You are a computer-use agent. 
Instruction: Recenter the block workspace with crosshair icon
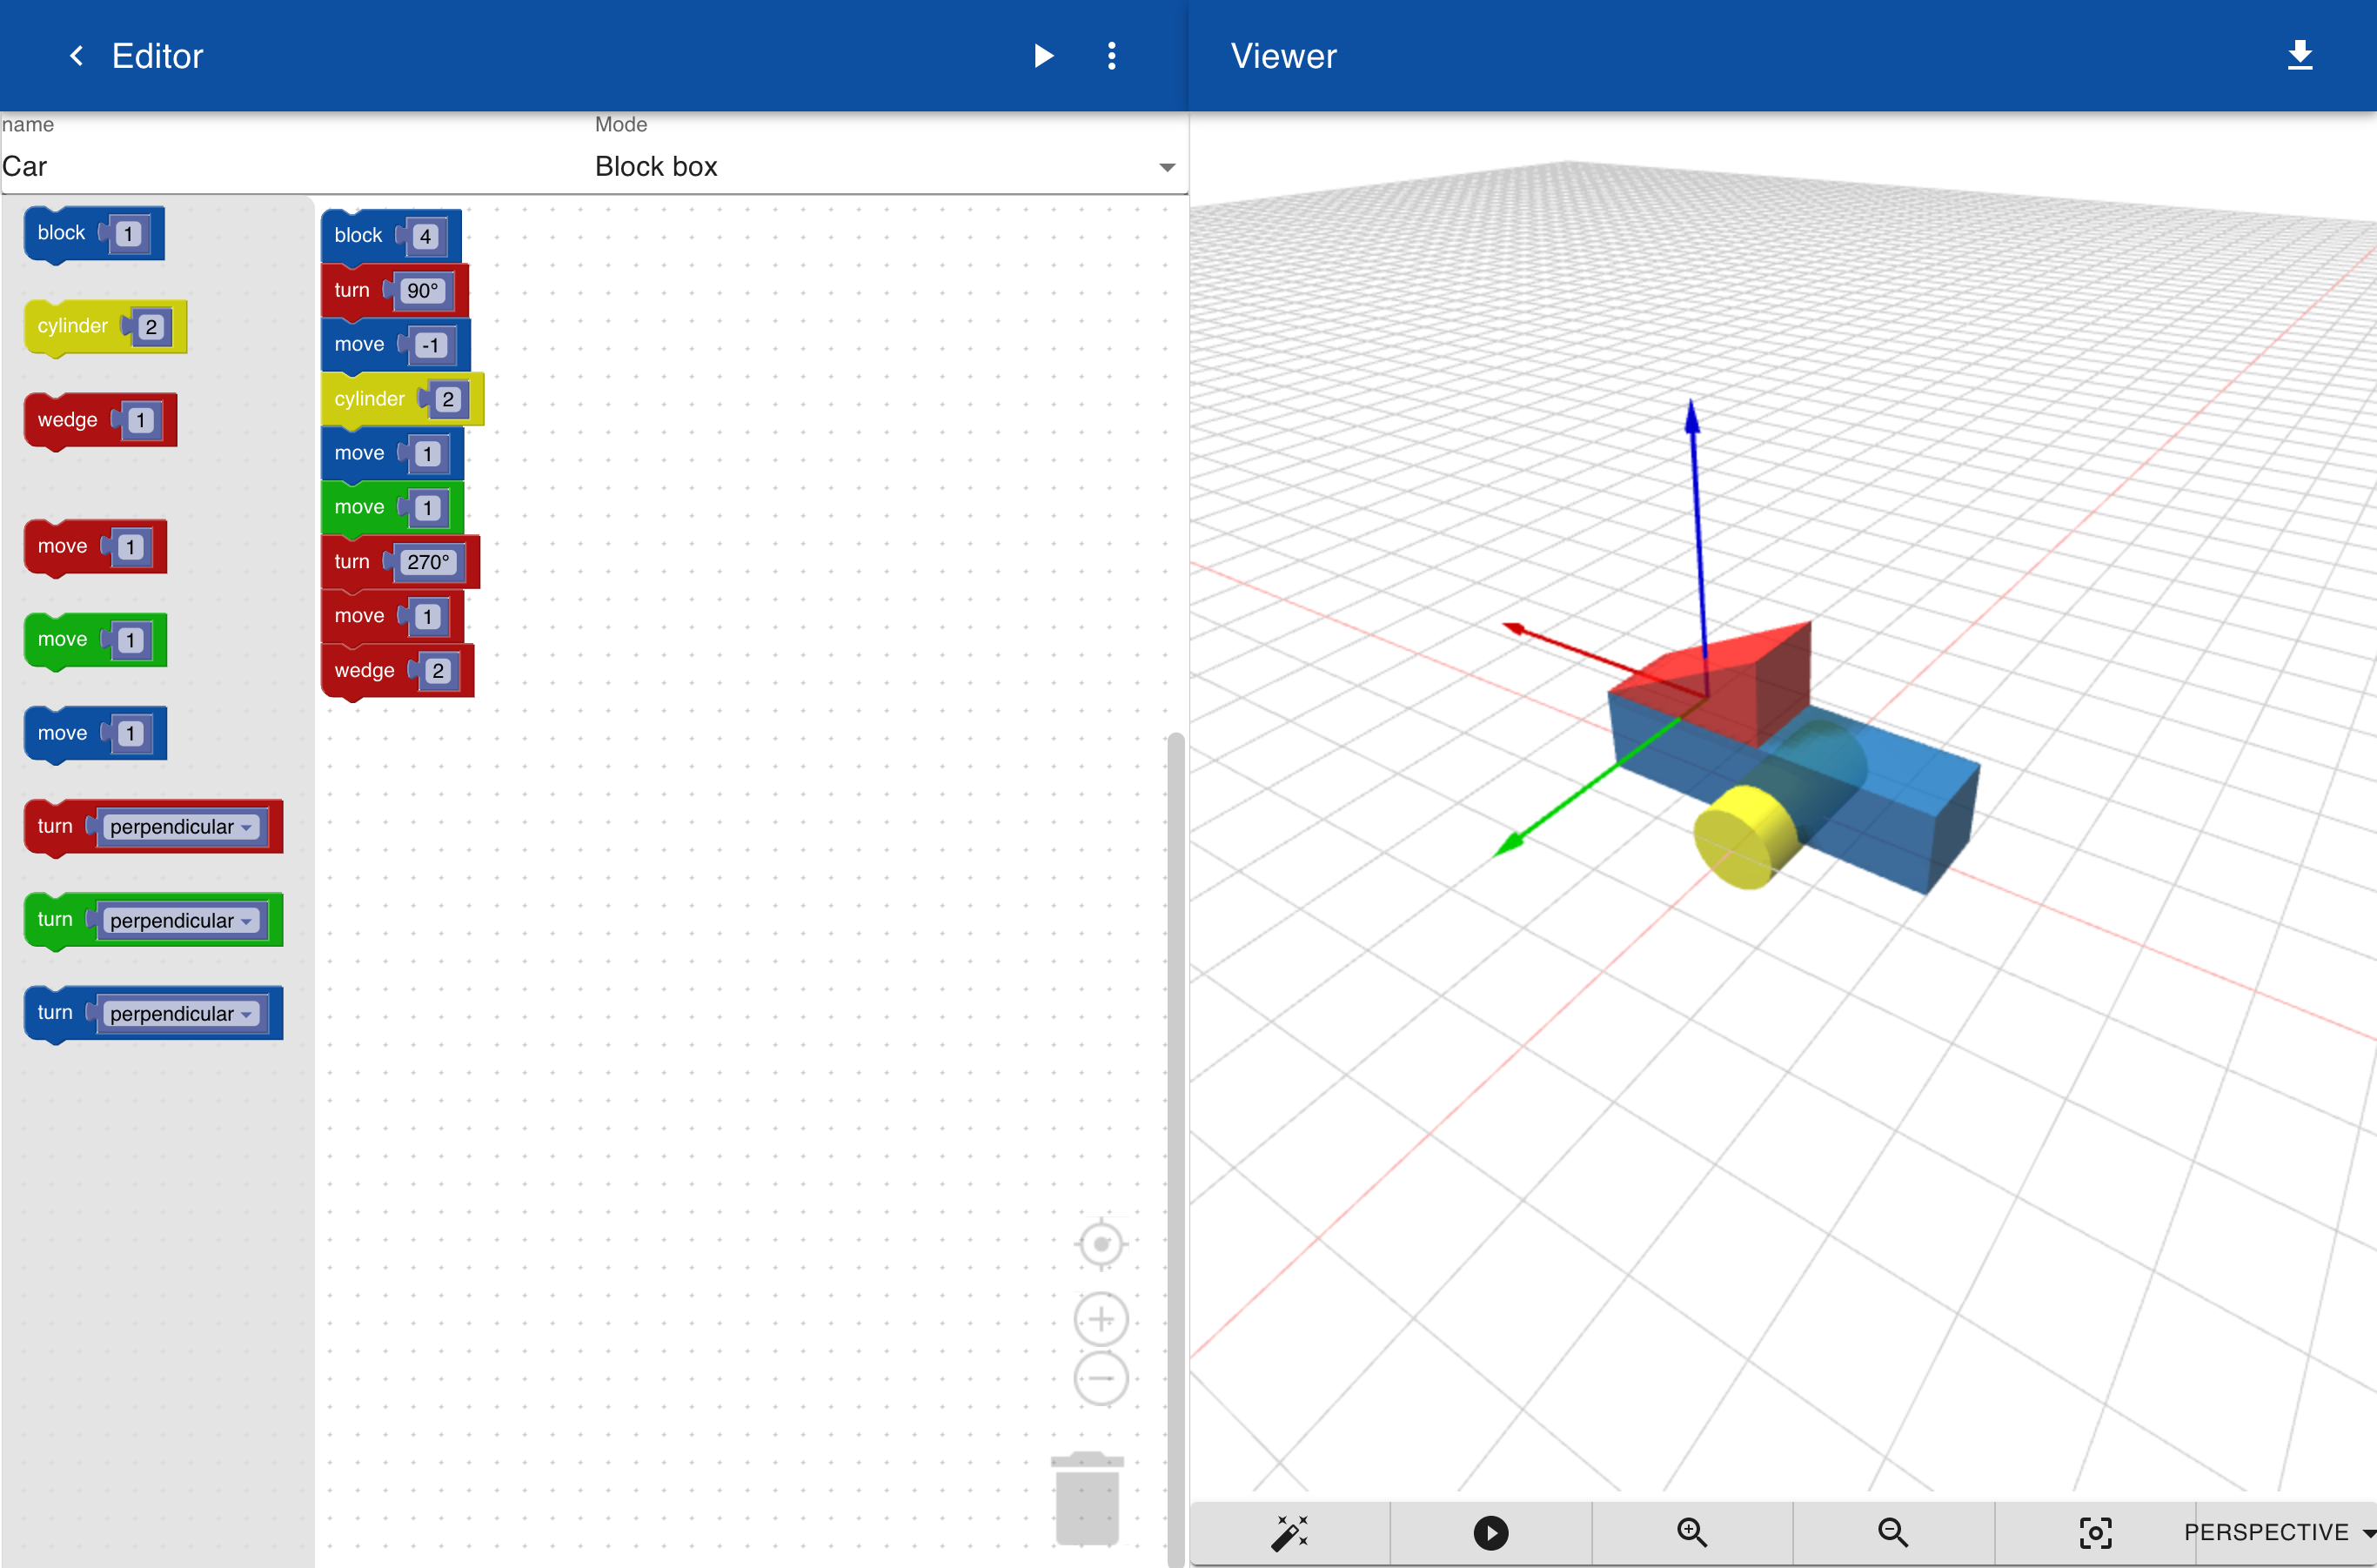coord(1101,1244)
